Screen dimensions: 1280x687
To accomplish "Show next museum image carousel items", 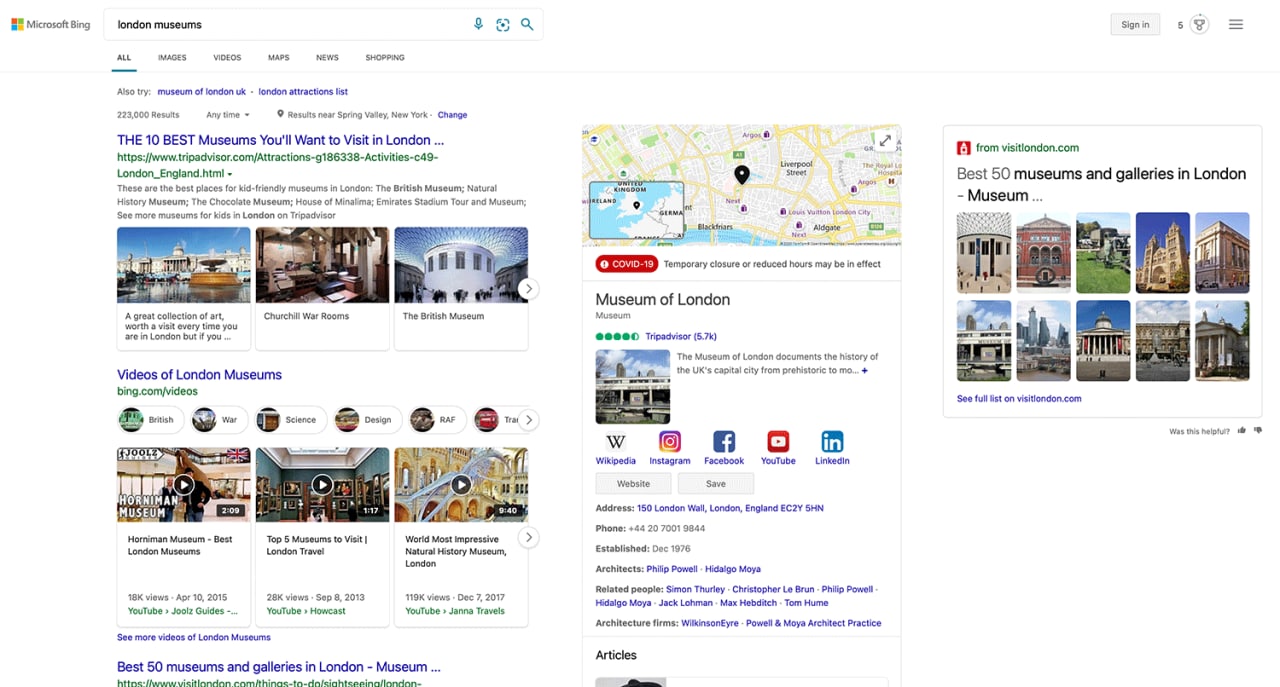I will point(528,289).
